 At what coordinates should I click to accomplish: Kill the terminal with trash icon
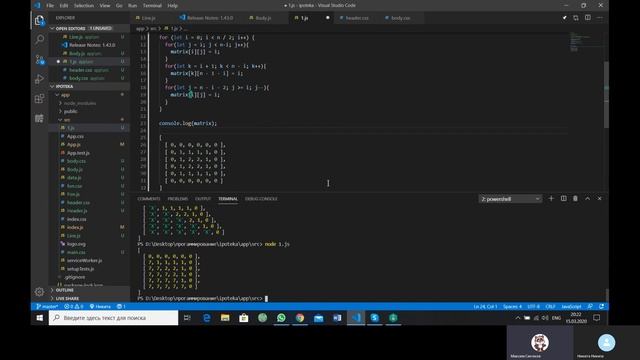pyautogui.click(x=575, y=198)
